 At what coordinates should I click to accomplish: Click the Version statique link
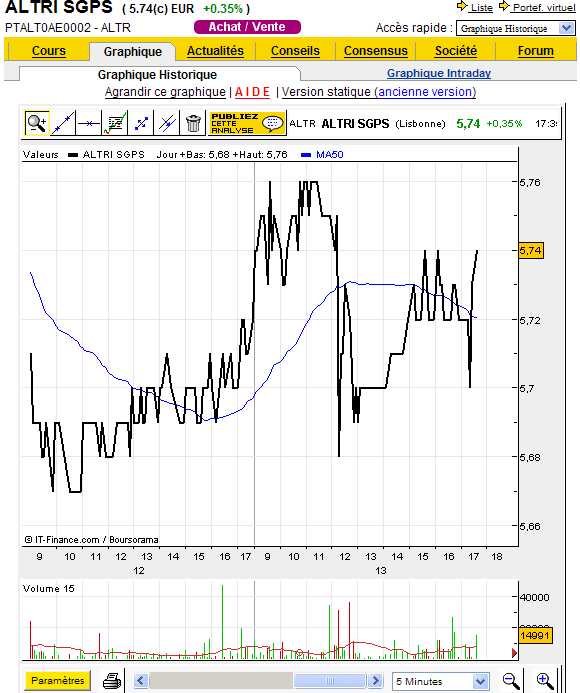(326, 92)
